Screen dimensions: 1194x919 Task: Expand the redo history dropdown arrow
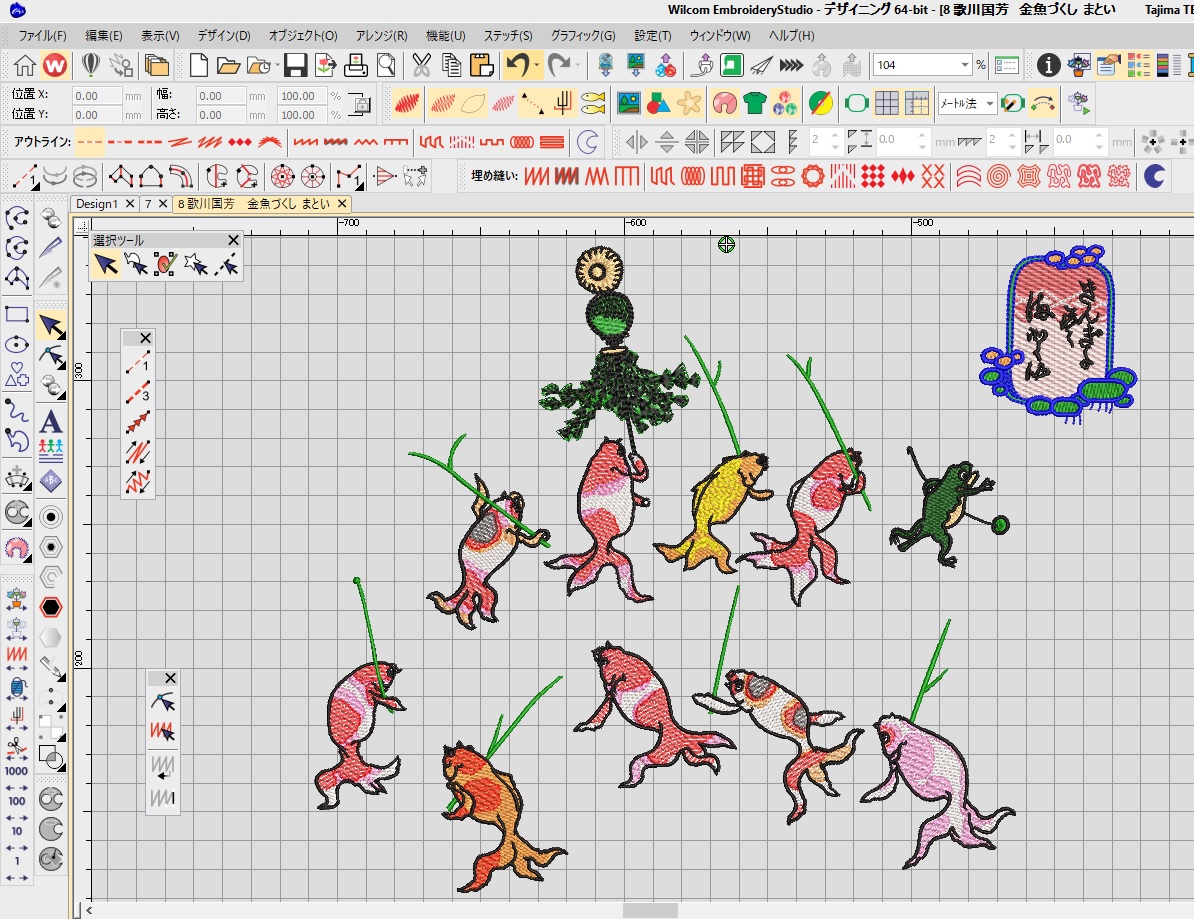click(x=576, y=65)
